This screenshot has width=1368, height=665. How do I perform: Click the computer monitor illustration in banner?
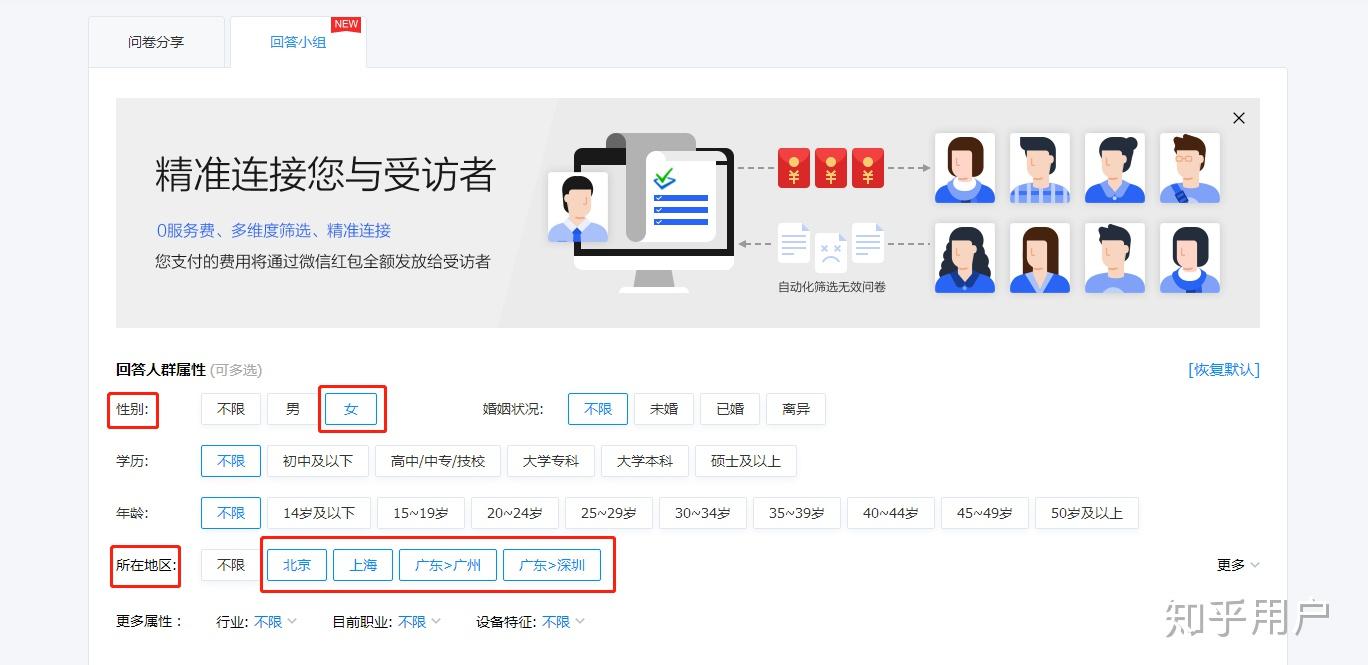[x=654, y=216]
